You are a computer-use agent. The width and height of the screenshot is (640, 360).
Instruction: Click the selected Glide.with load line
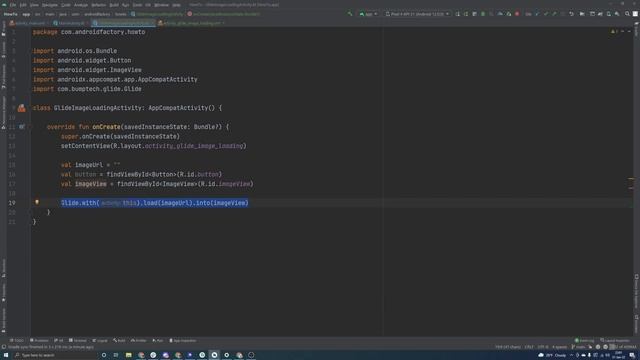coord(155,203)
